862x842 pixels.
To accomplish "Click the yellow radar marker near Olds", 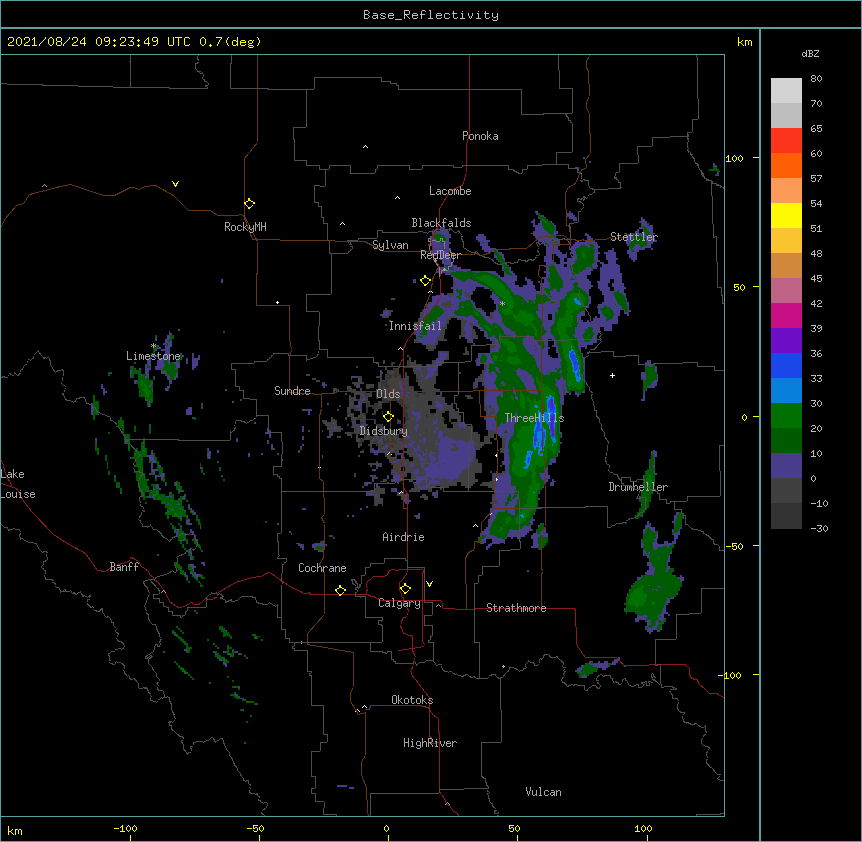I will pos(388,416).
